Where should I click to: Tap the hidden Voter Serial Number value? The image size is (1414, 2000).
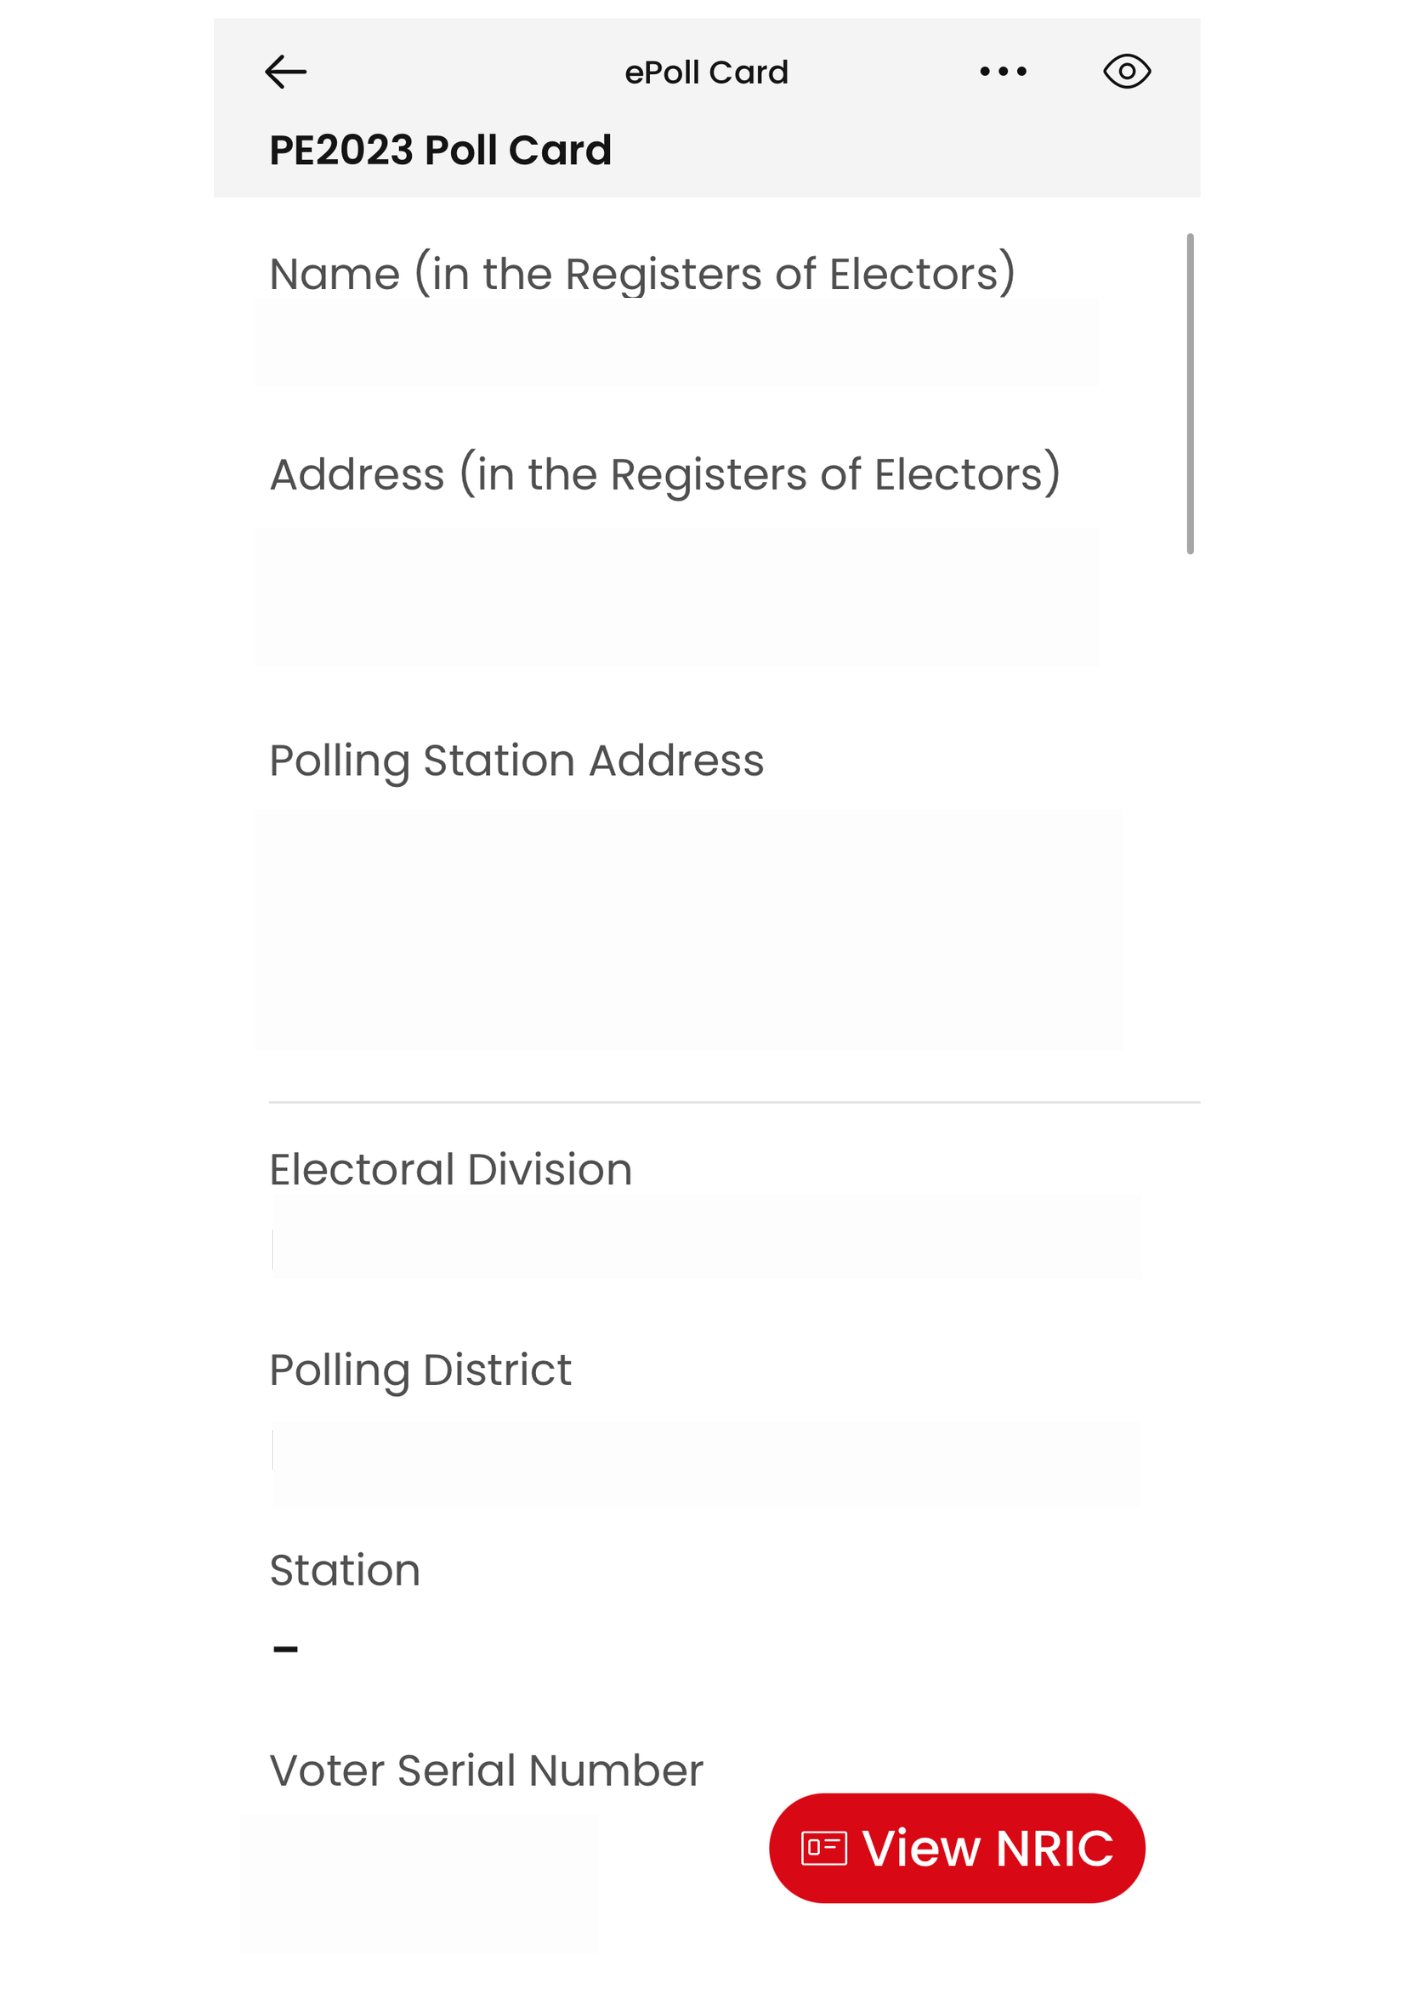(x=419, y=1885)
